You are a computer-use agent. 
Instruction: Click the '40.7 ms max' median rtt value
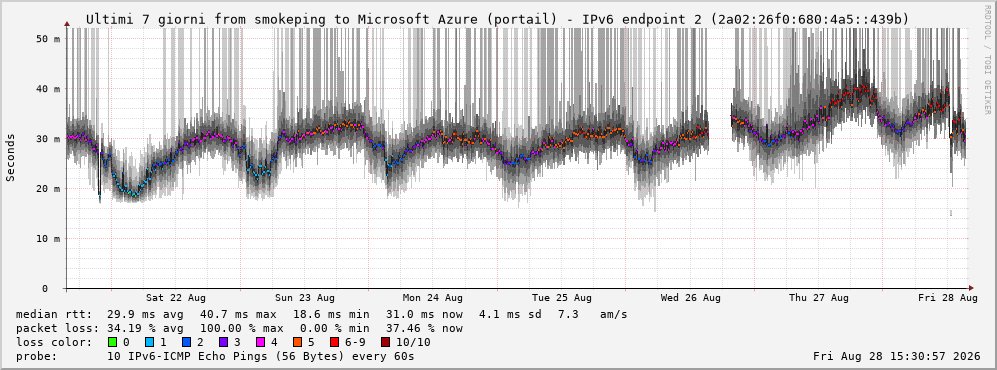238,315
